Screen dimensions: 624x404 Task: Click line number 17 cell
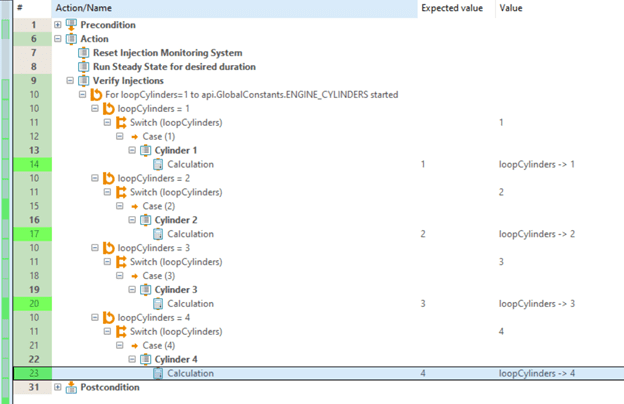(33, 234)
